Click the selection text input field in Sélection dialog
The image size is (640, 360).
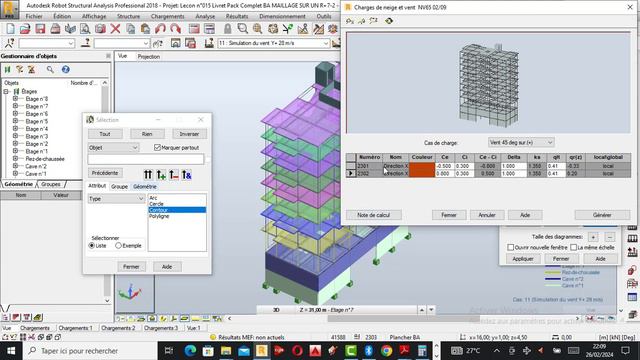pyautogui.click(x=146, y=159)
